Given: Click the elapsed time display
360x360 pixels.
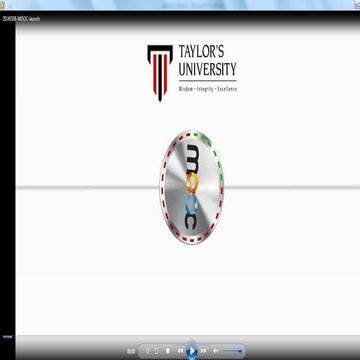Looking at the screenshot, I should (131, 351).
